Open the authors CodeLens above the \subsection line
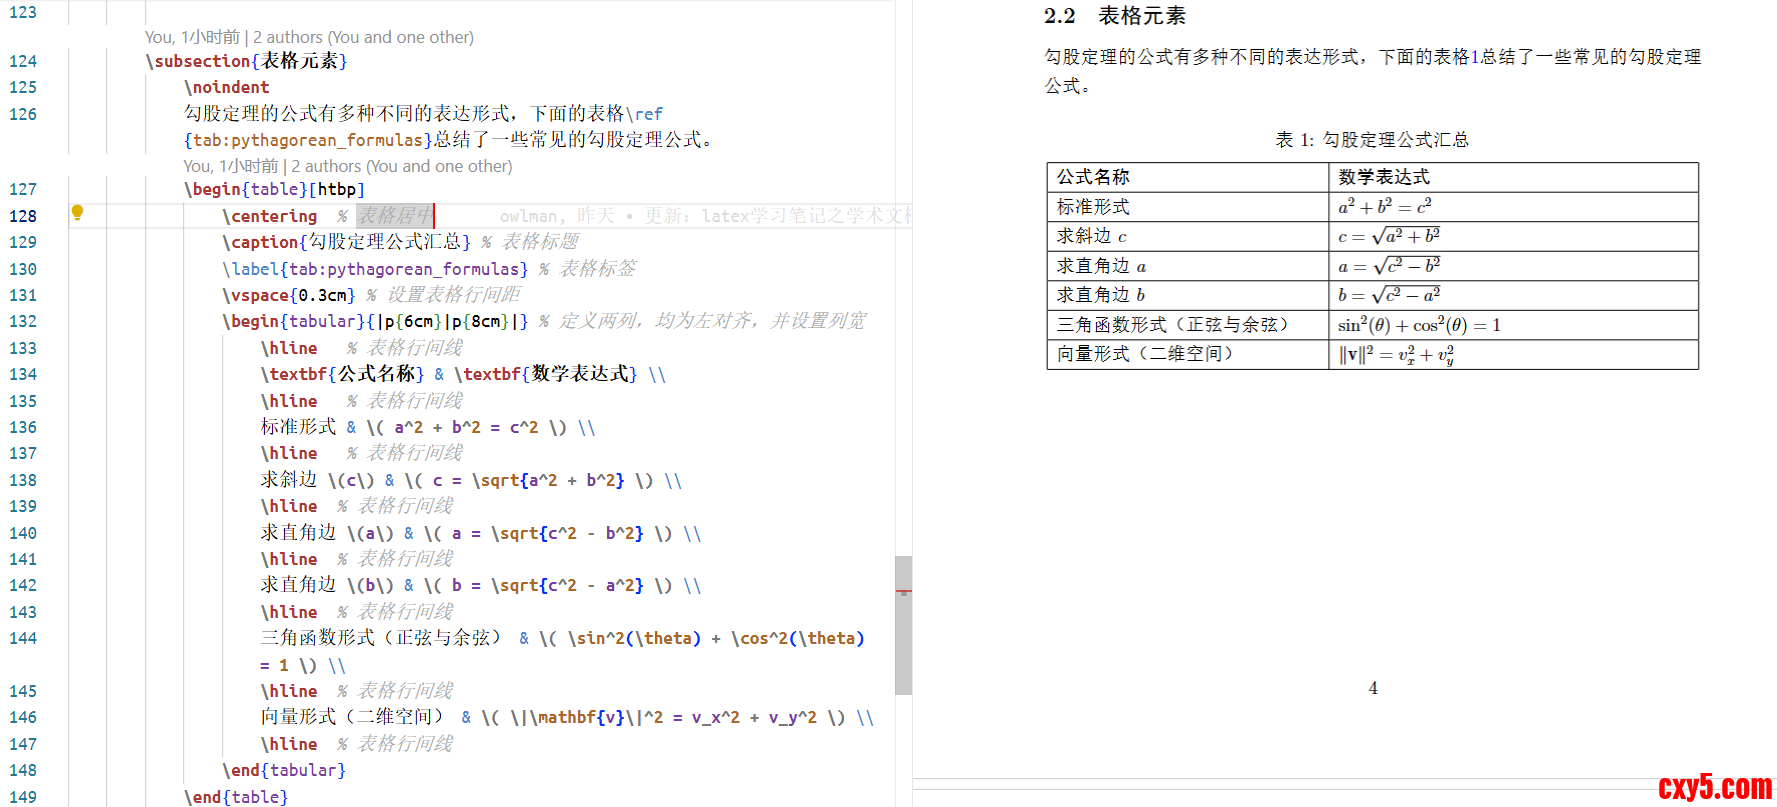The height and width of the screenshot is (807, 1777). (309, 37)
